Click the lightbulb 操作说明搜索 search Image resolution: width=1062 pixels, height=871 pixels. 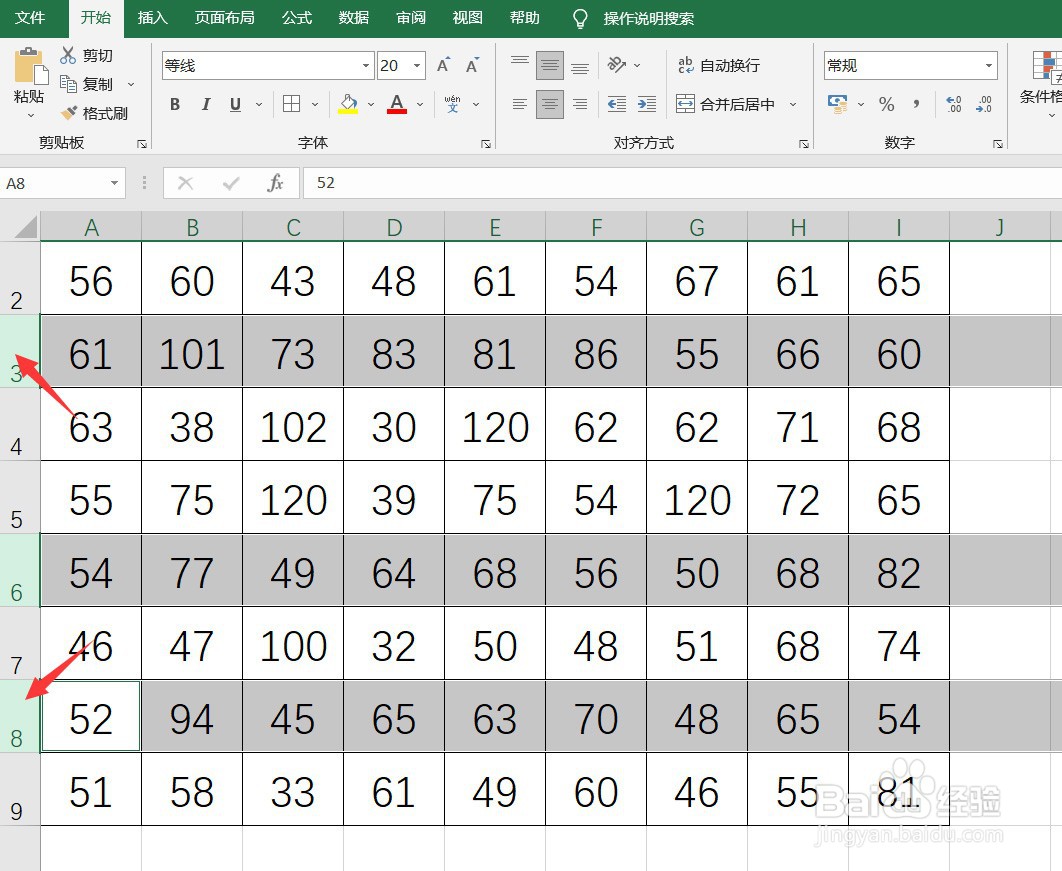click(x=634, y=18)
